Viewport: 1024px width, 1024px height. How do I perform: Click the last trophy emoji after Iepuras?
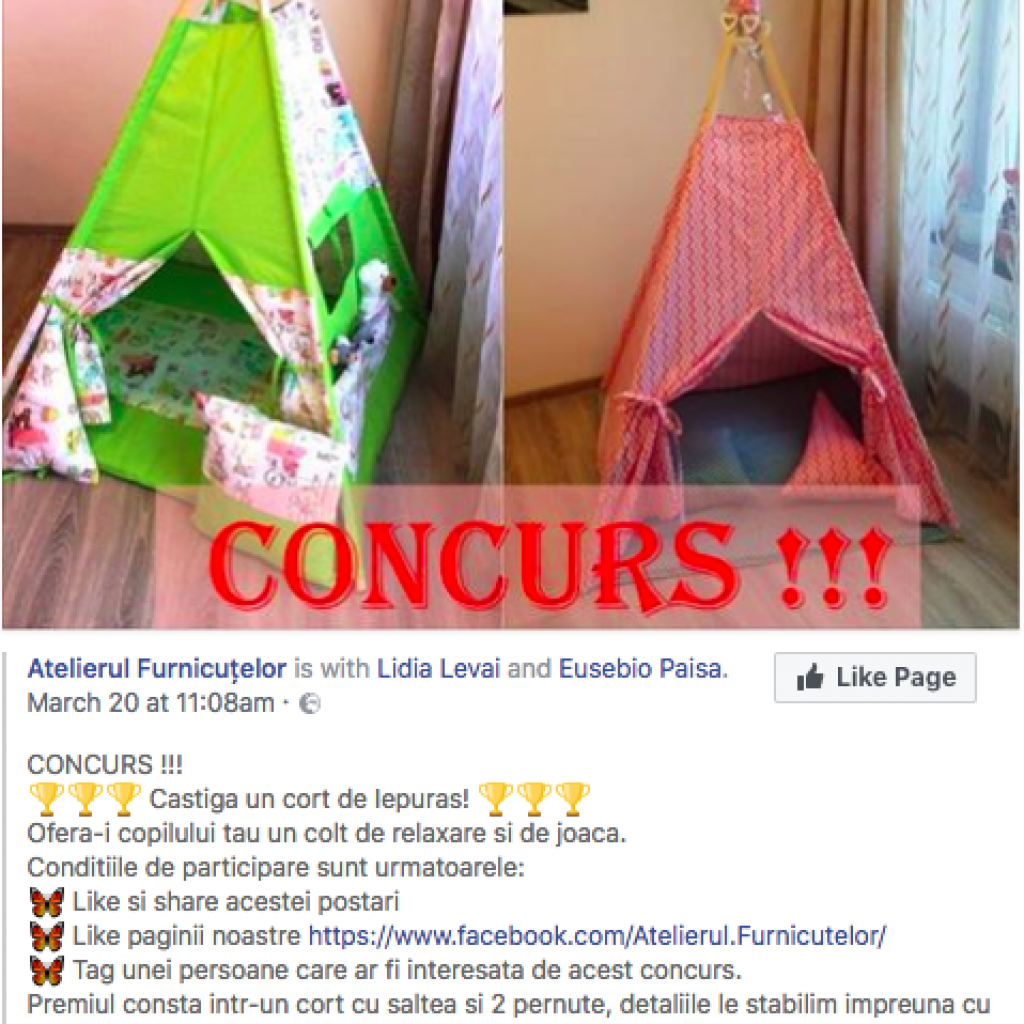point(573,799)
